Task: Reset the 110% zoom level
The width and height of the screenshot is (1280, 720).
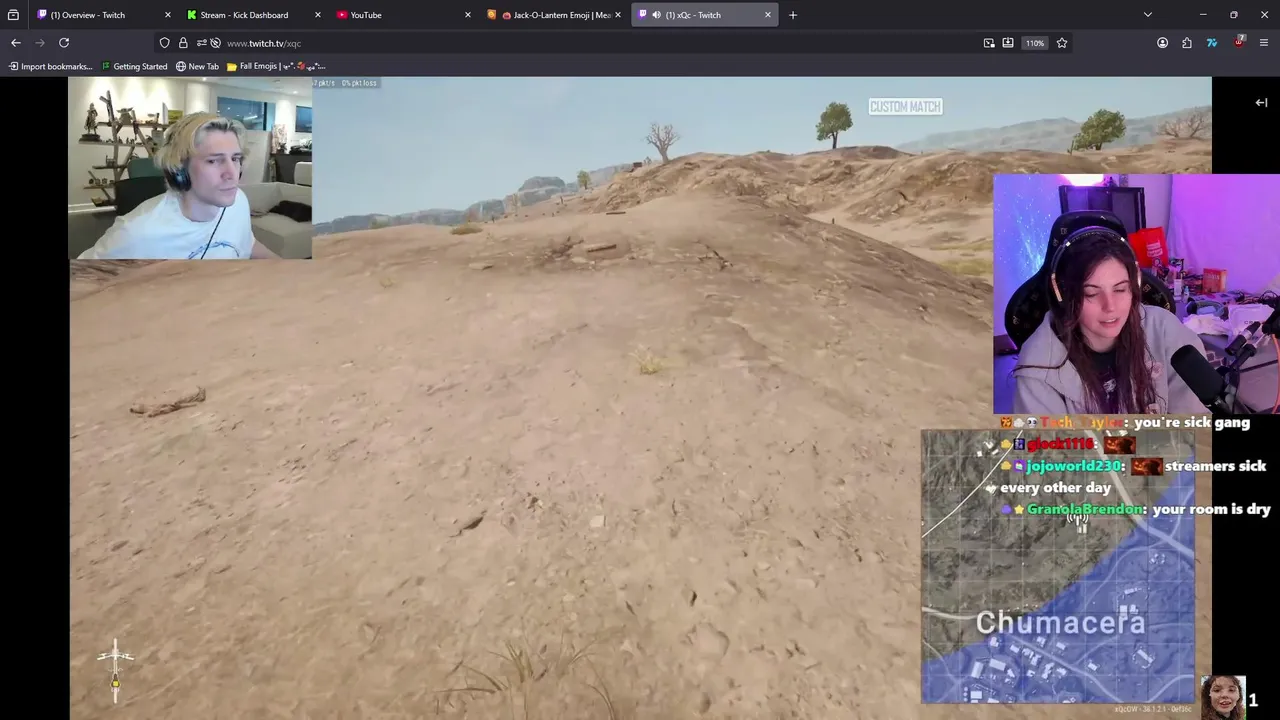Action: click(x=1035, y=43)
